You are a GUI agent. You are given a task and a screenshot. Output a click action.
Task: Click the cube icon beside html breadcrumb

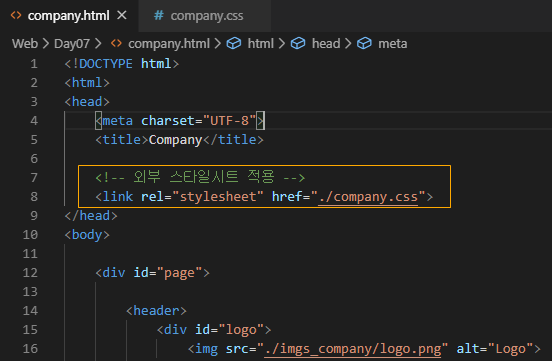[234, 44]
